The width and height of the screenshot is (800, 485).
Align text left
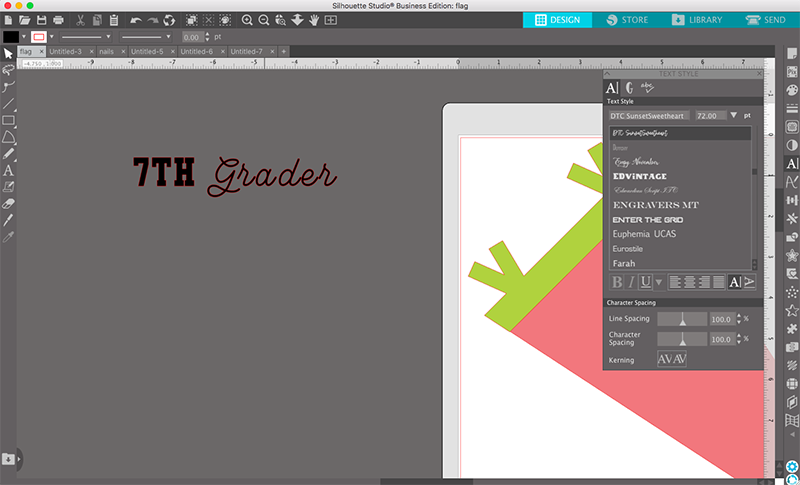(x=676, y=282)
